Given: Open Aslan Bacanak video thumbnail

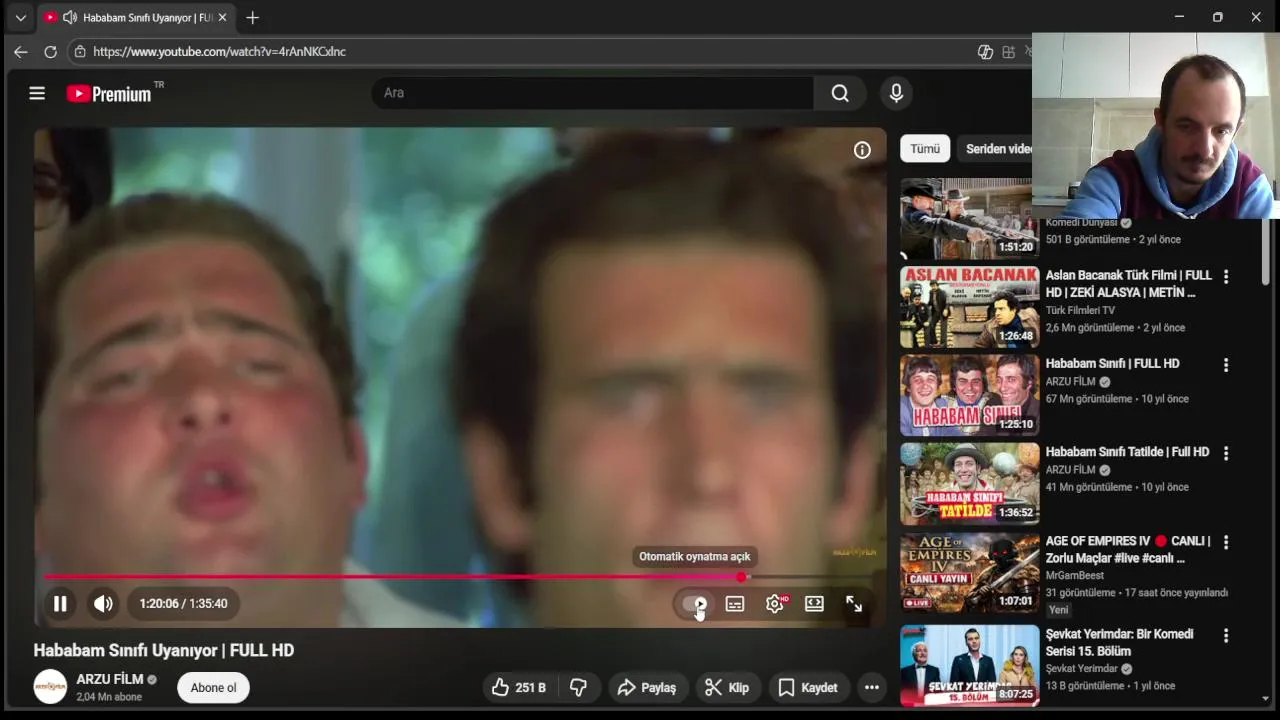Looking at the screenshot, I should 969,307.
